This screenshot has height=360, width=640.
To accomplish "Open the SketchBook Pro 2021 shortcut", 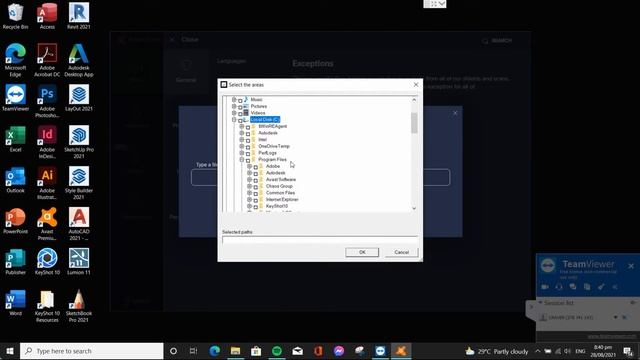I will pyautogui.click(x=79, y=306).
